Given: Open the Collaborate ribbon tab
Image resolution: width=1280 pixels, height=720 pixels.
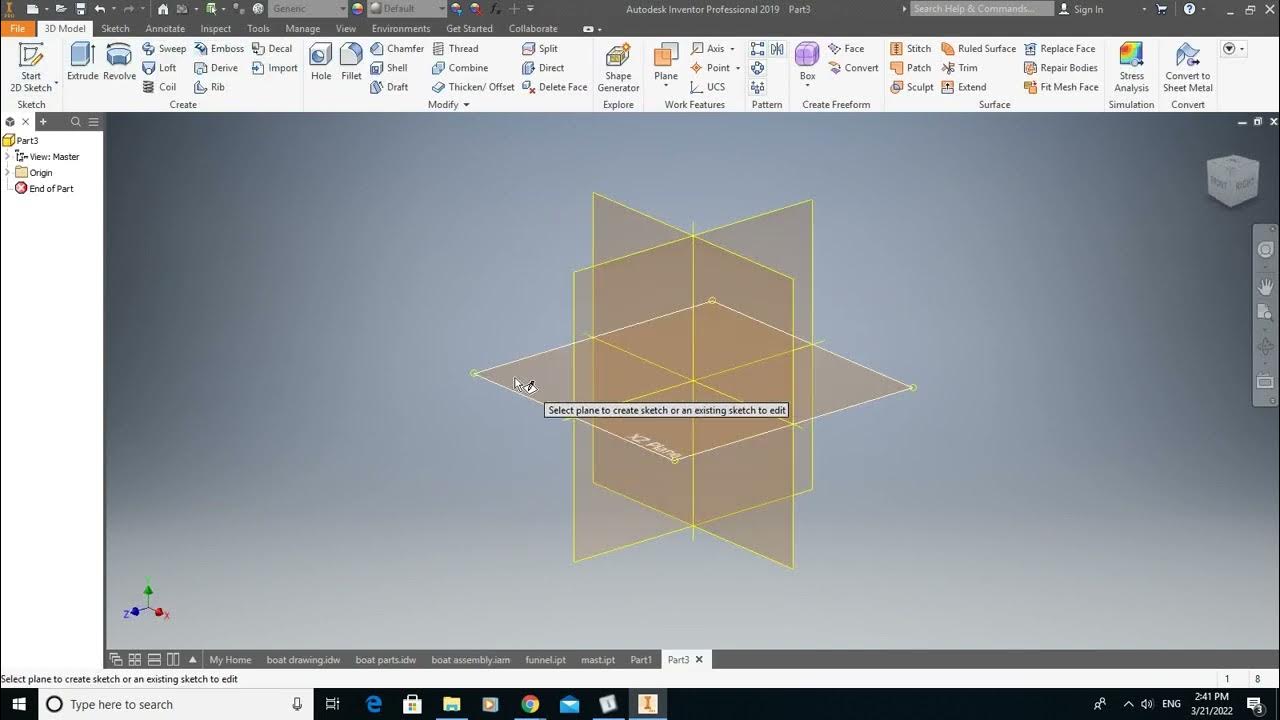Looking at the screenshot, I should [533, 28].
